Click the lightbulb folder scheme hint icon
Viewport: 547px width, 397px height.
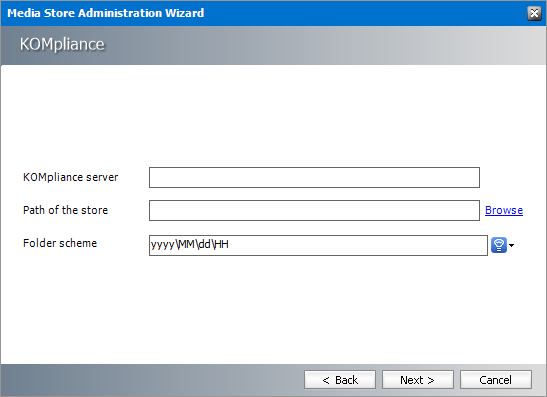tap(499, 245)
